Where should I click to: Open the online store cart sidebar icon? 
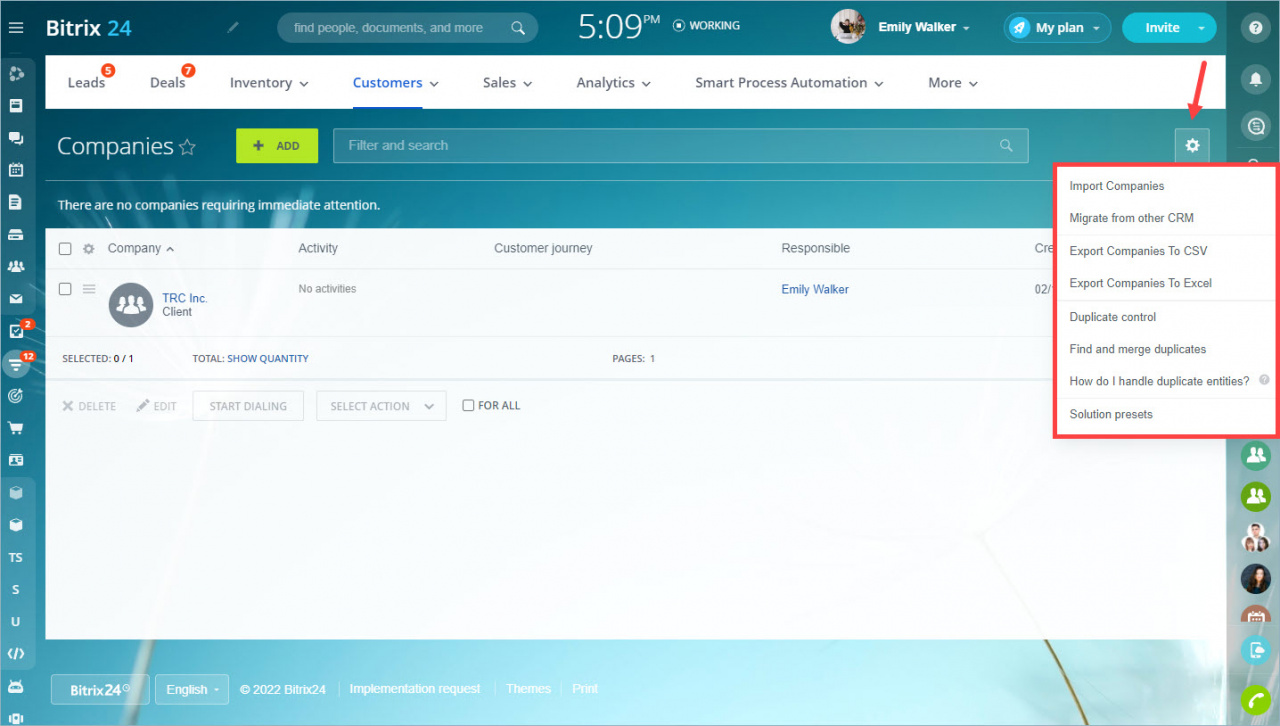[16, 428]
